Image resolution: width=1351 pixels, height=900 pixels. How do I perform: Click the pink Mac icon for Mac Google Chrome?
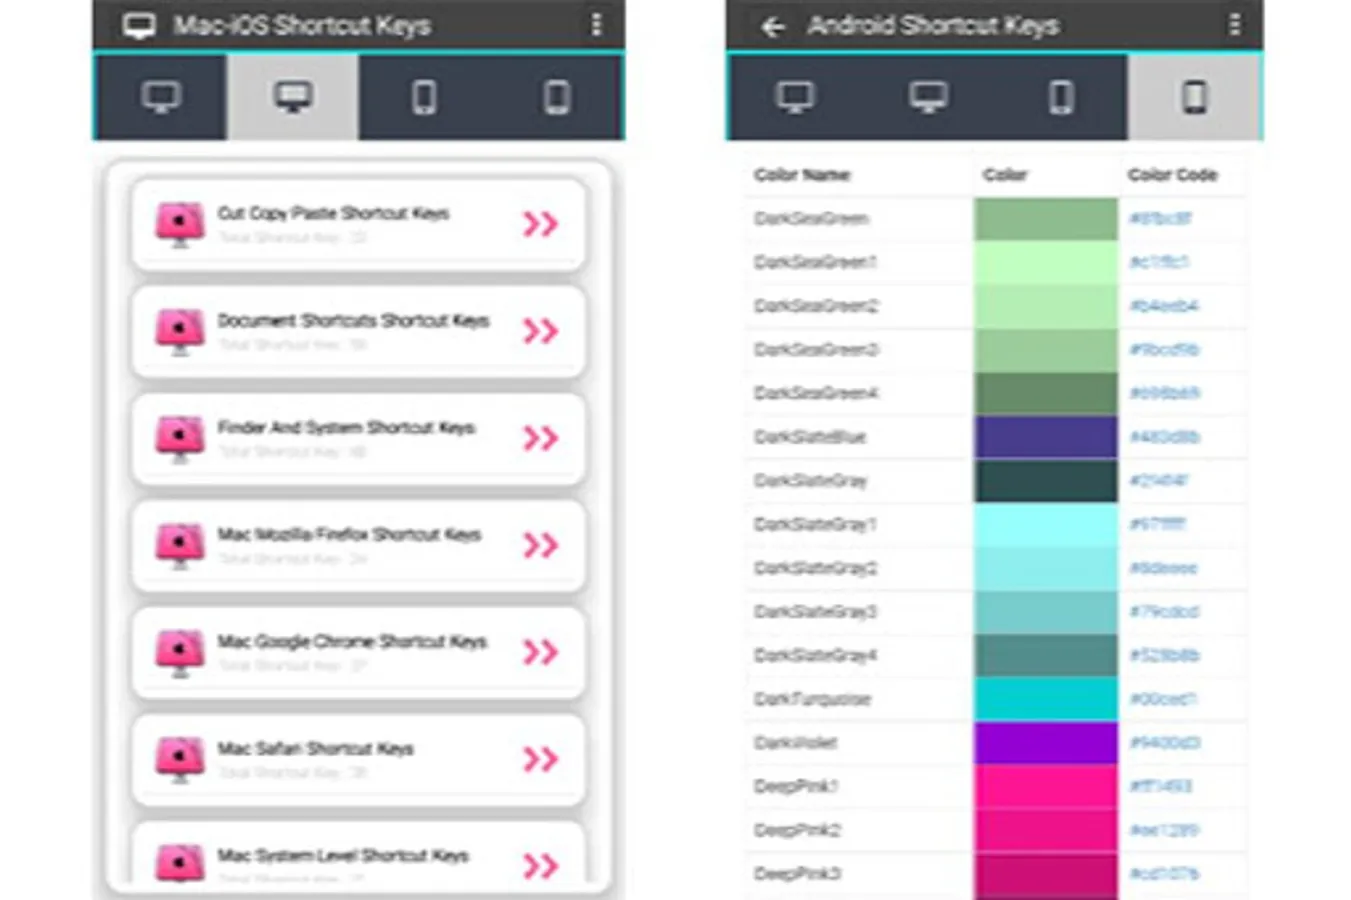(x=180, y=651)
